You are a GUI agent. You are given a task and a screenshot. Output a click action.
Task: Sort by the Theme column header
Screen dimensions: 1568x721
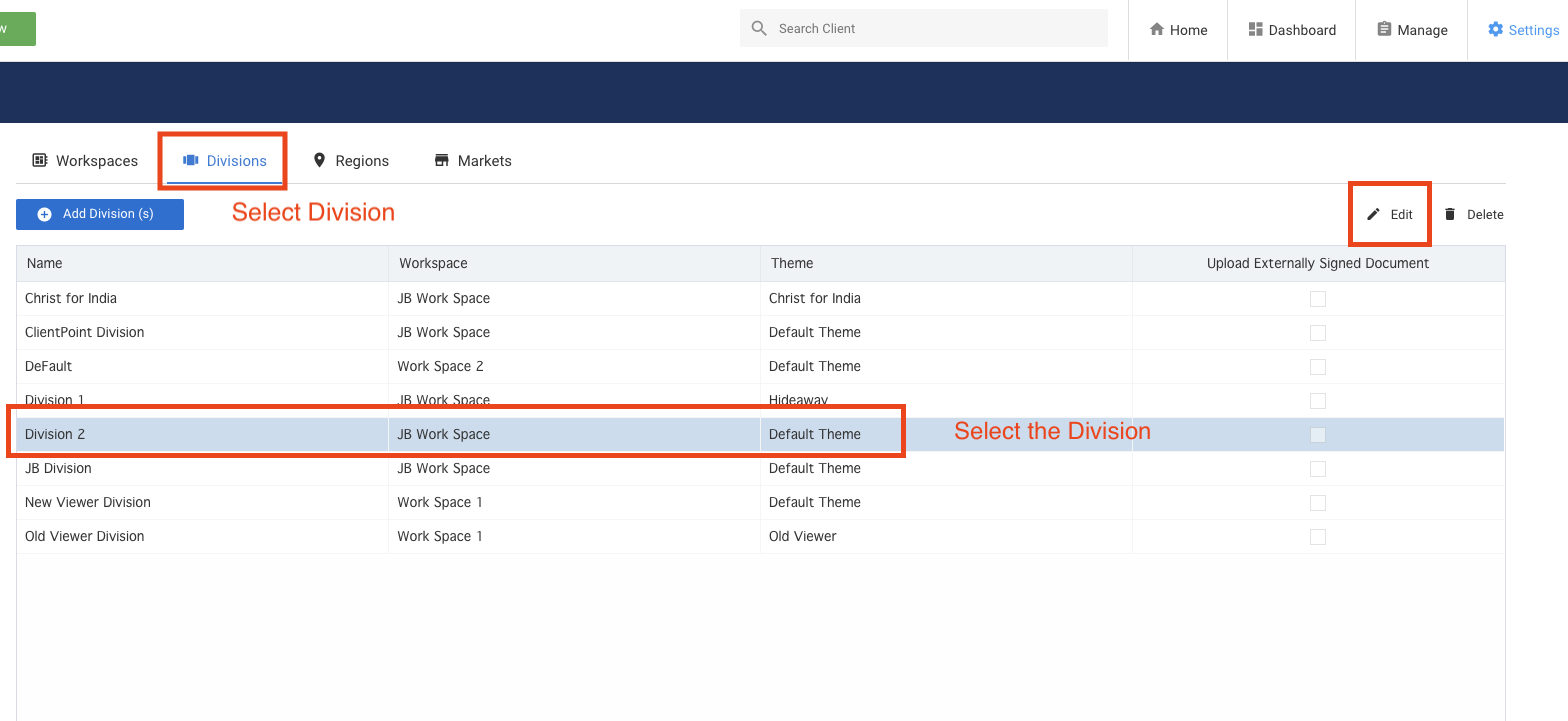(946, 263)
